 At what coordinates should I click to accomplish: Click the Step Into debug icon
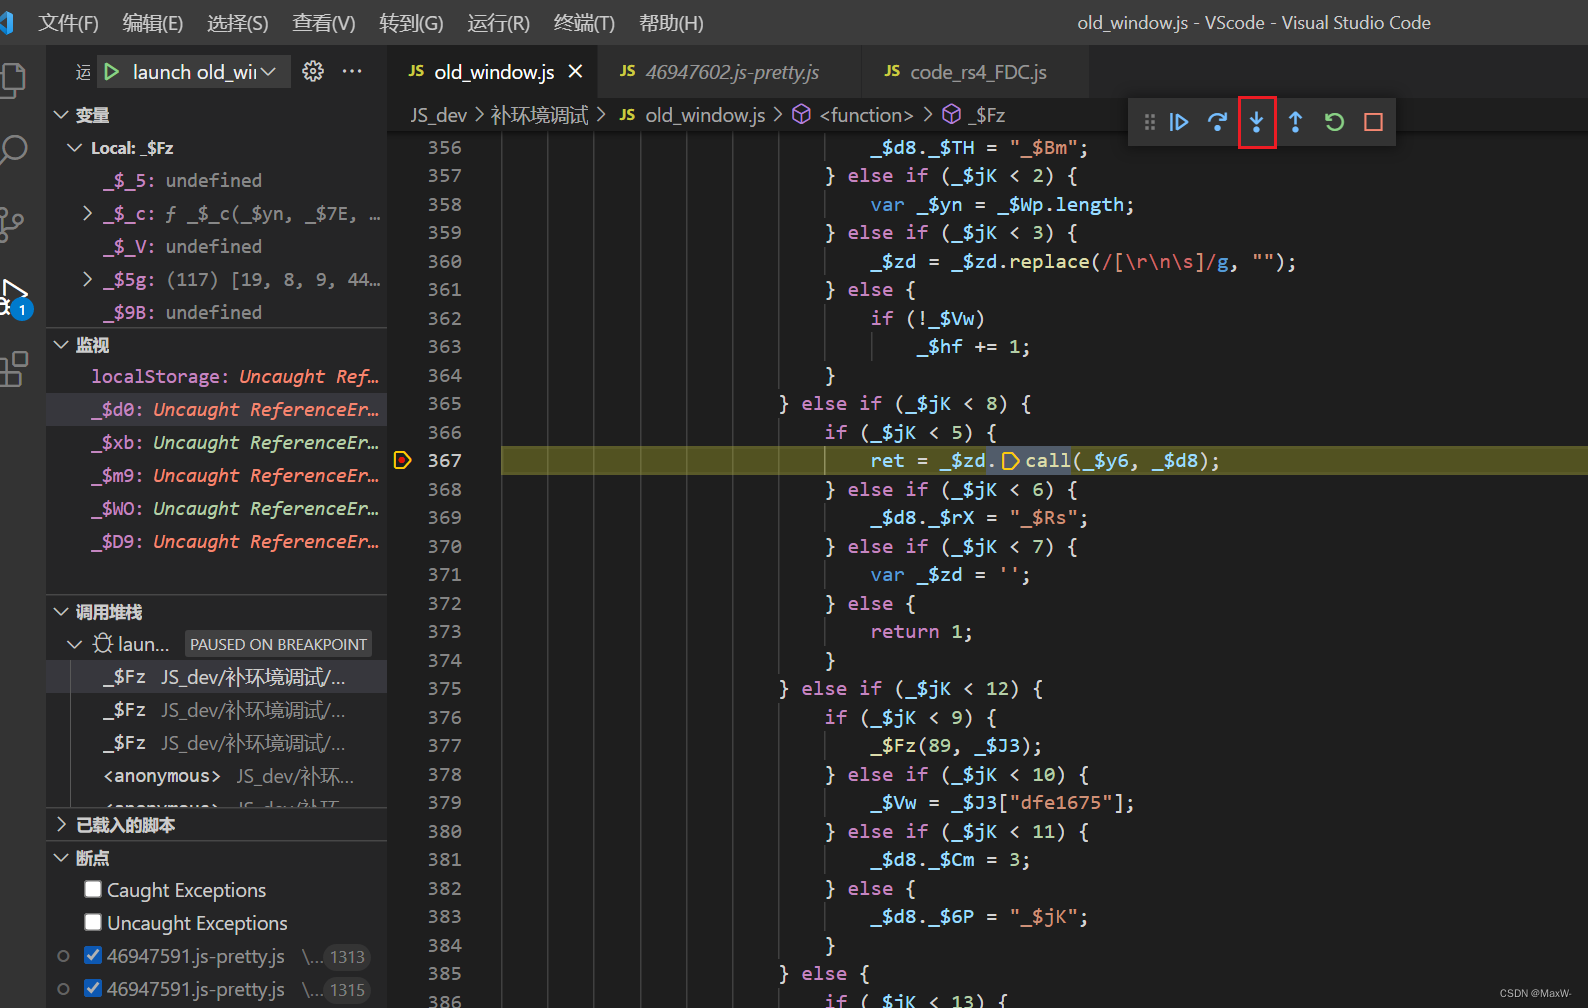[1256, 122]
